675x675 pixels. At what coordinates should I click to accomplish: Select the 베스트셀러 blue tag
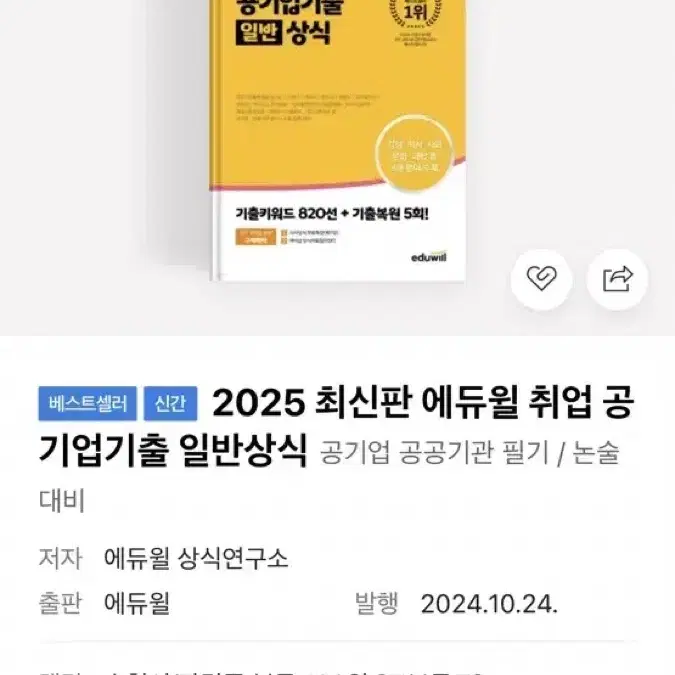(x=88, y=404)
